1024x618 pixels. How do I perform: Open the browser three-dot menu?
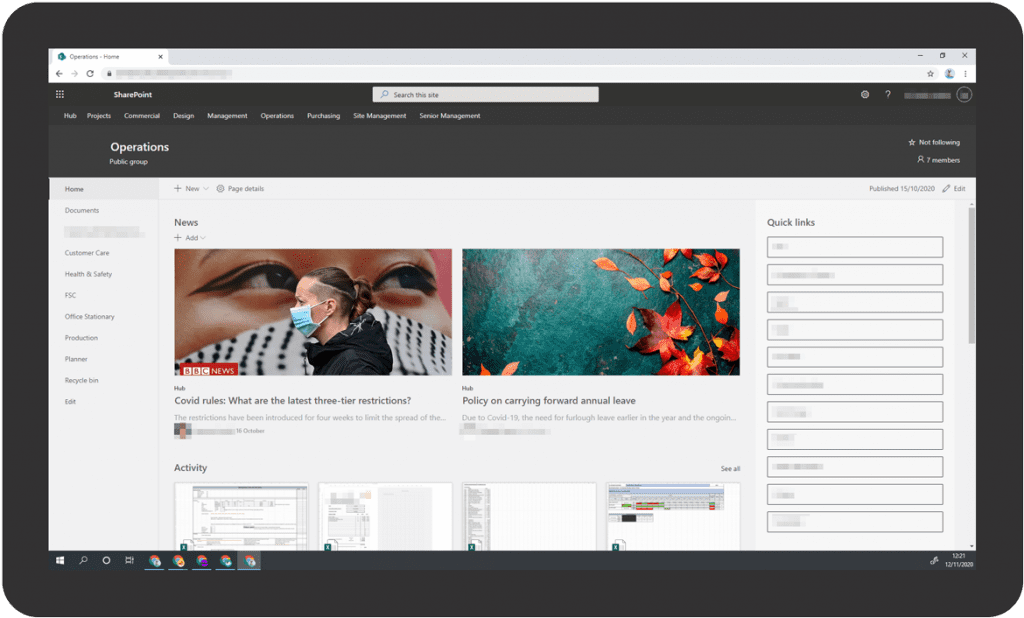point(963,73)
